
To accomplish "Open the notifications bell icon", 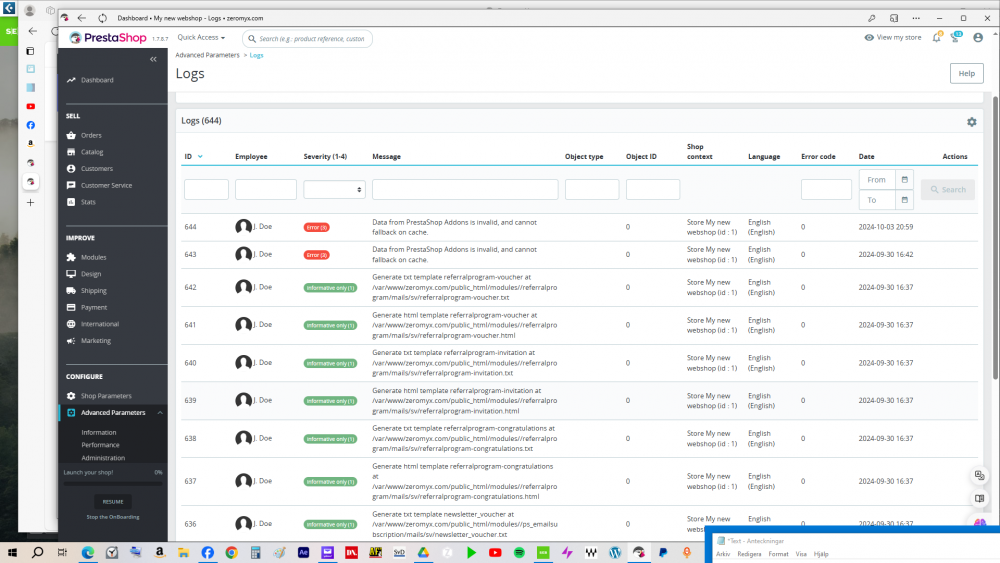I will point(937,38).
